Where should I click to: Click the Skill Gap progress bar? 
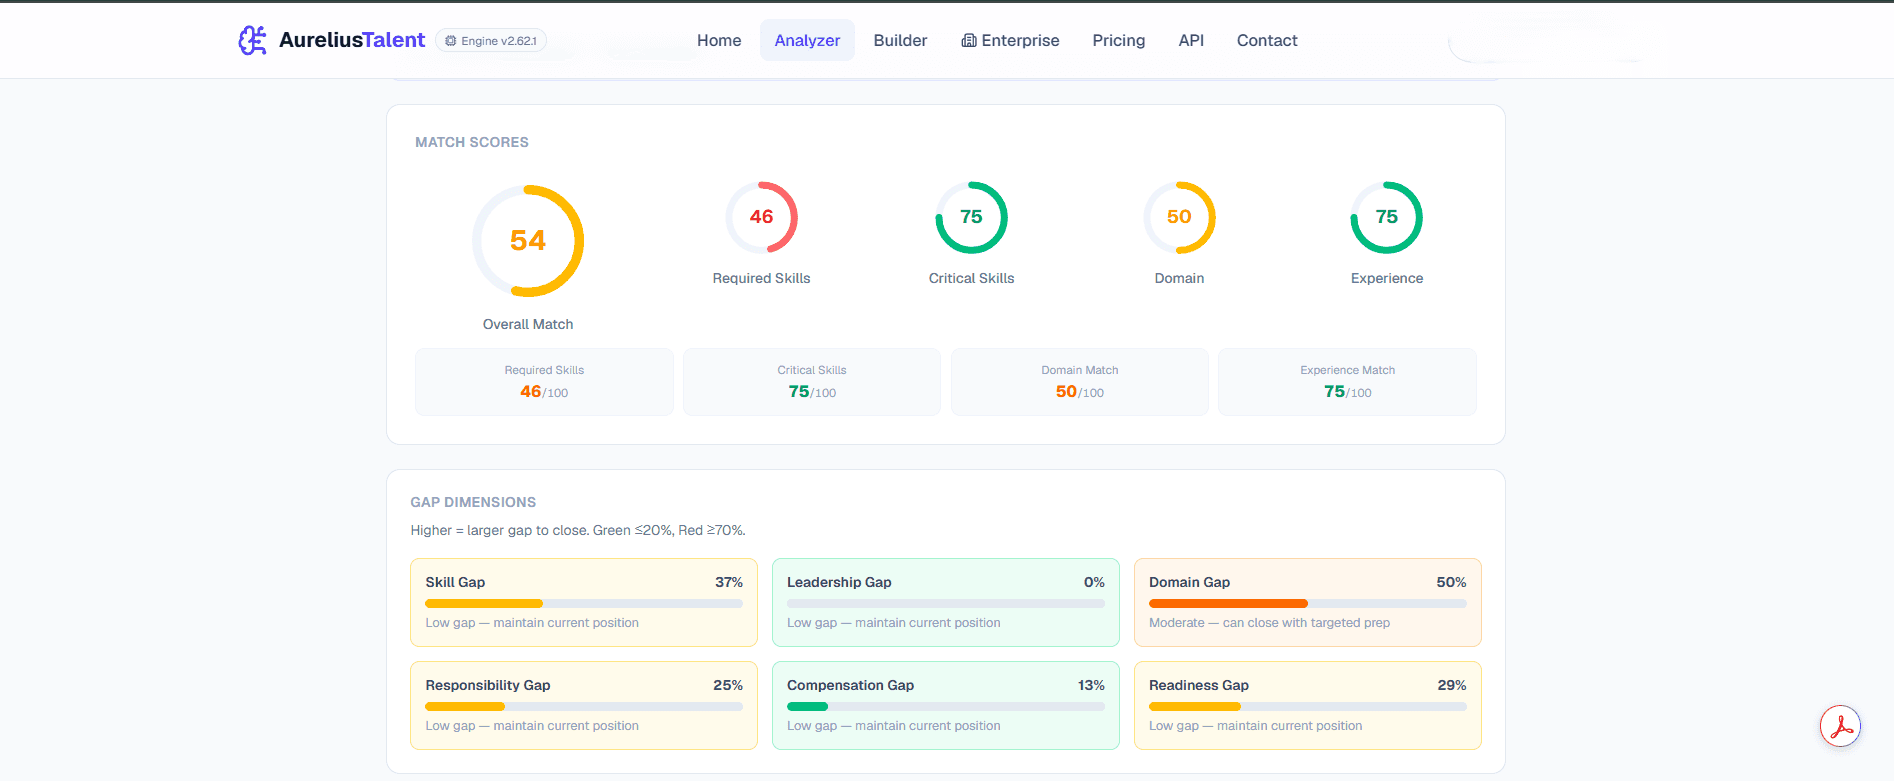(x=584, y=604)
